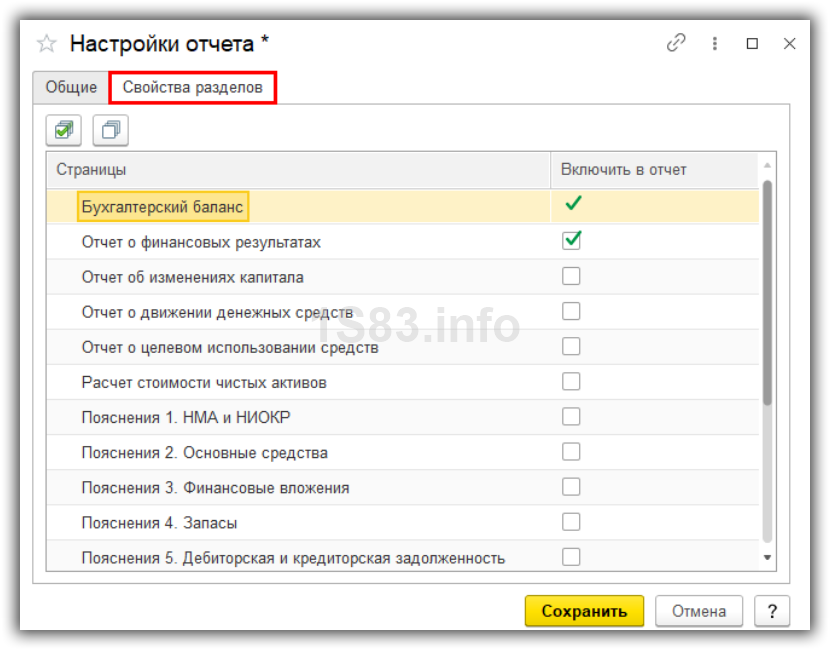Screen dimensions: 830x650
Task: Open the three-dot more actions menu
Action: 715,43
